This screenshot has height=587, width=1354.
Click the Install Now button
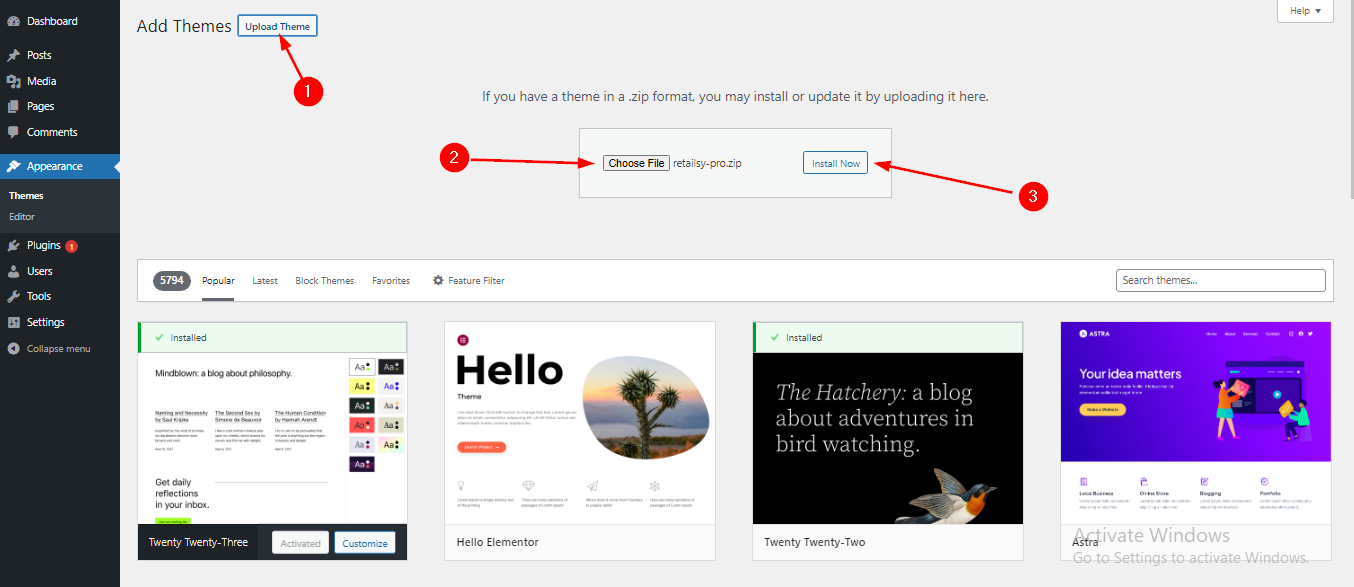click(x=835, y=163)
